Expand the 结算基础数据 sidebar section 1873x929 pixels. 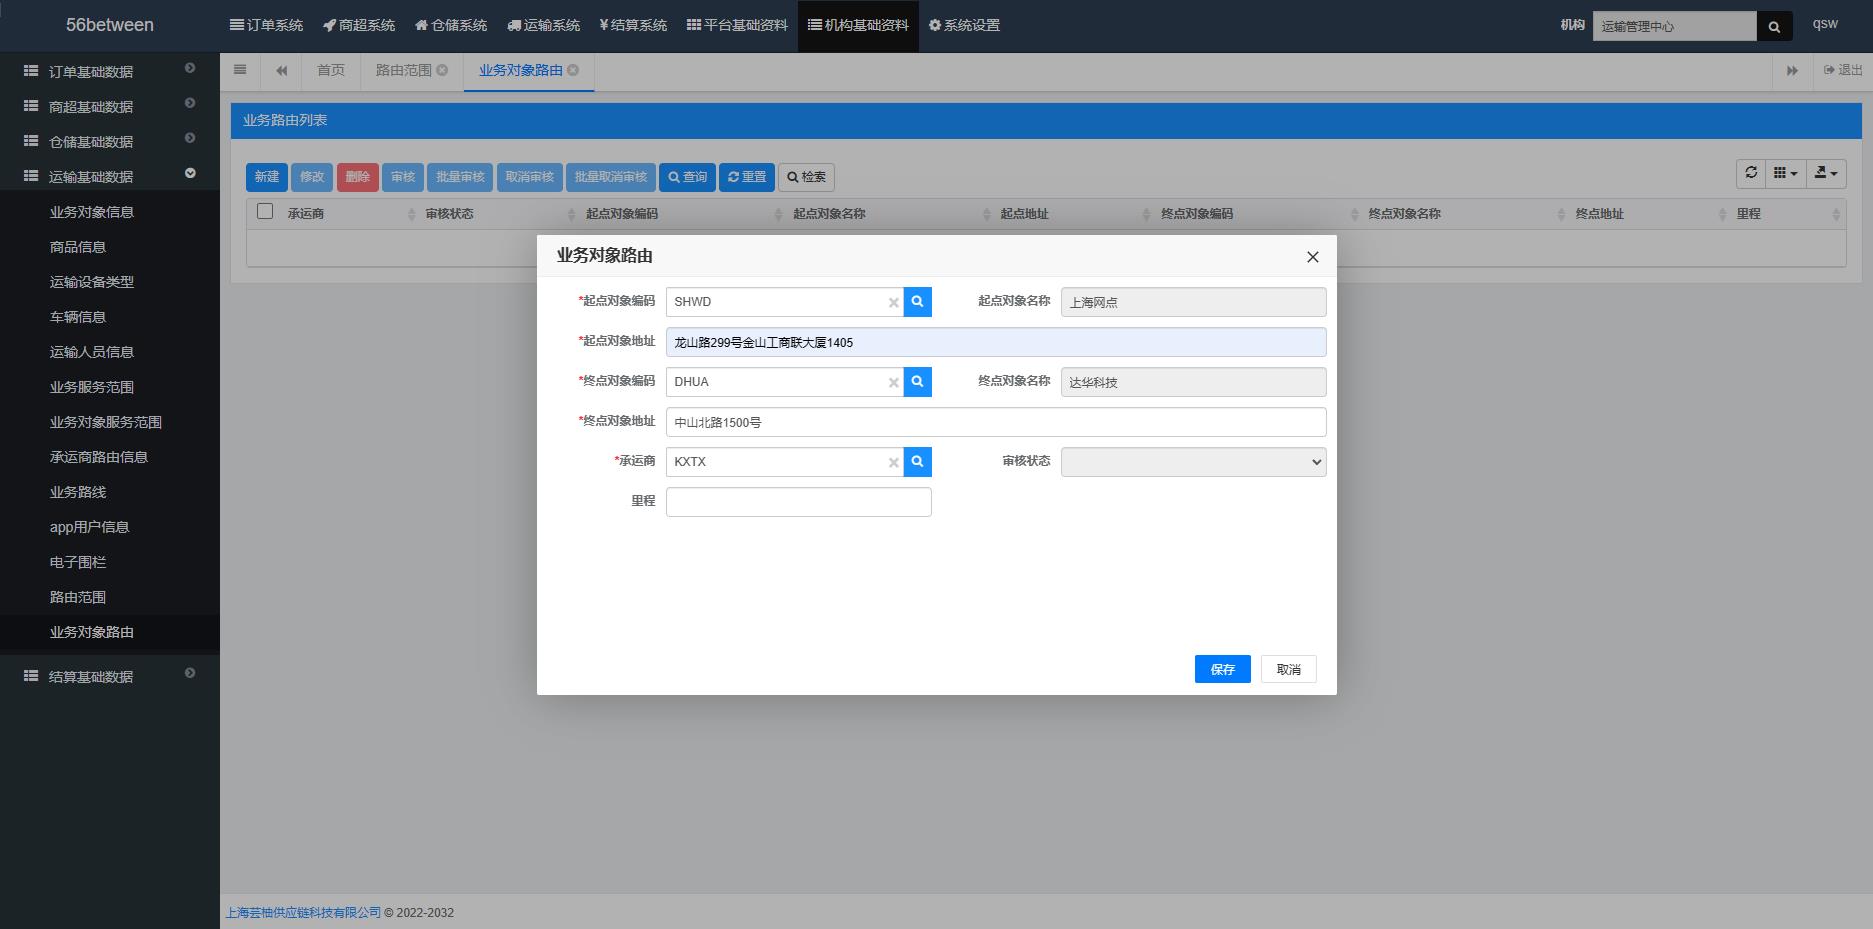[110, 676]
